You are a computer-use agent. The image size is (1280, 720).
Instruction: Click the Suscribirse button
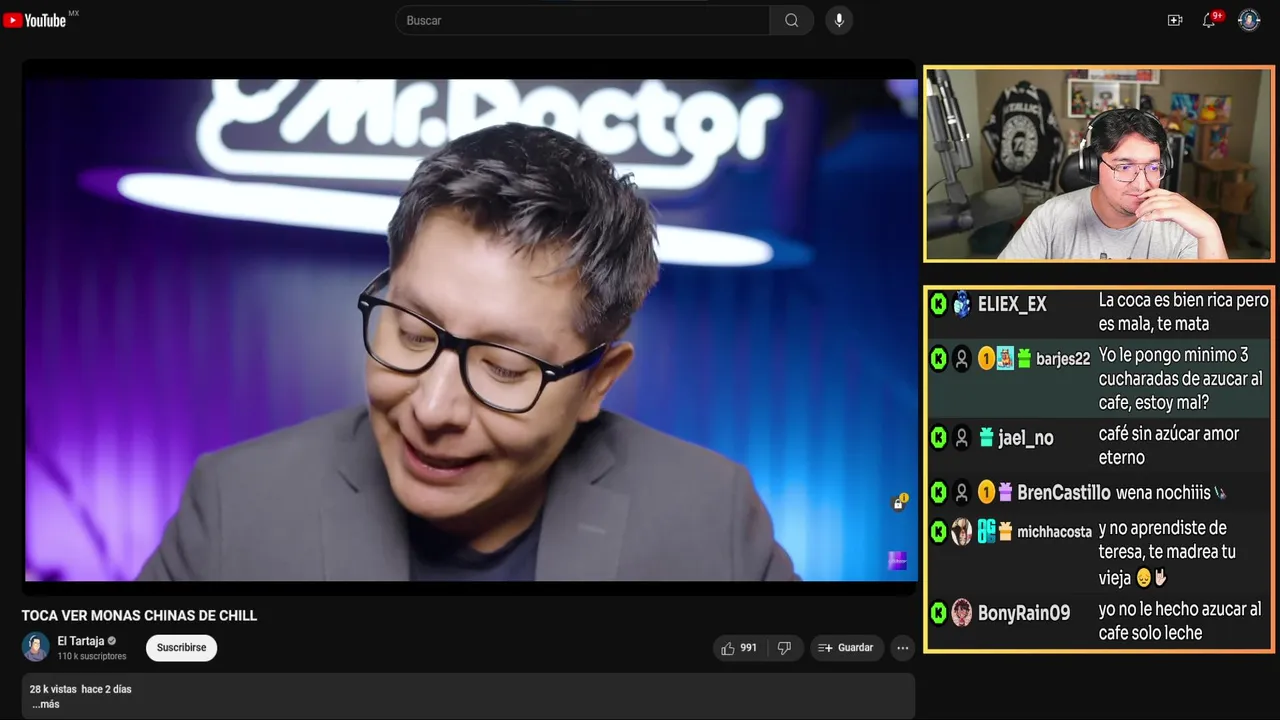[181, 648]
